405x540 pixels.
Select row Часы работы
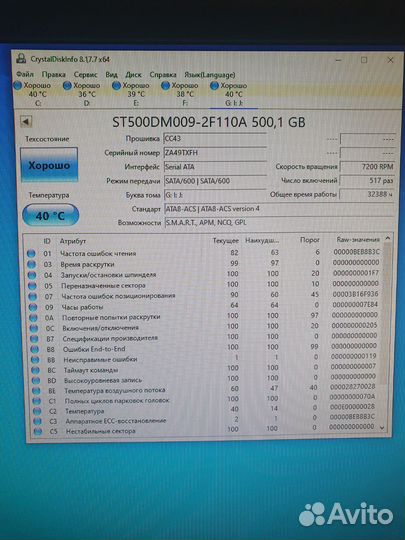[203, 306]
